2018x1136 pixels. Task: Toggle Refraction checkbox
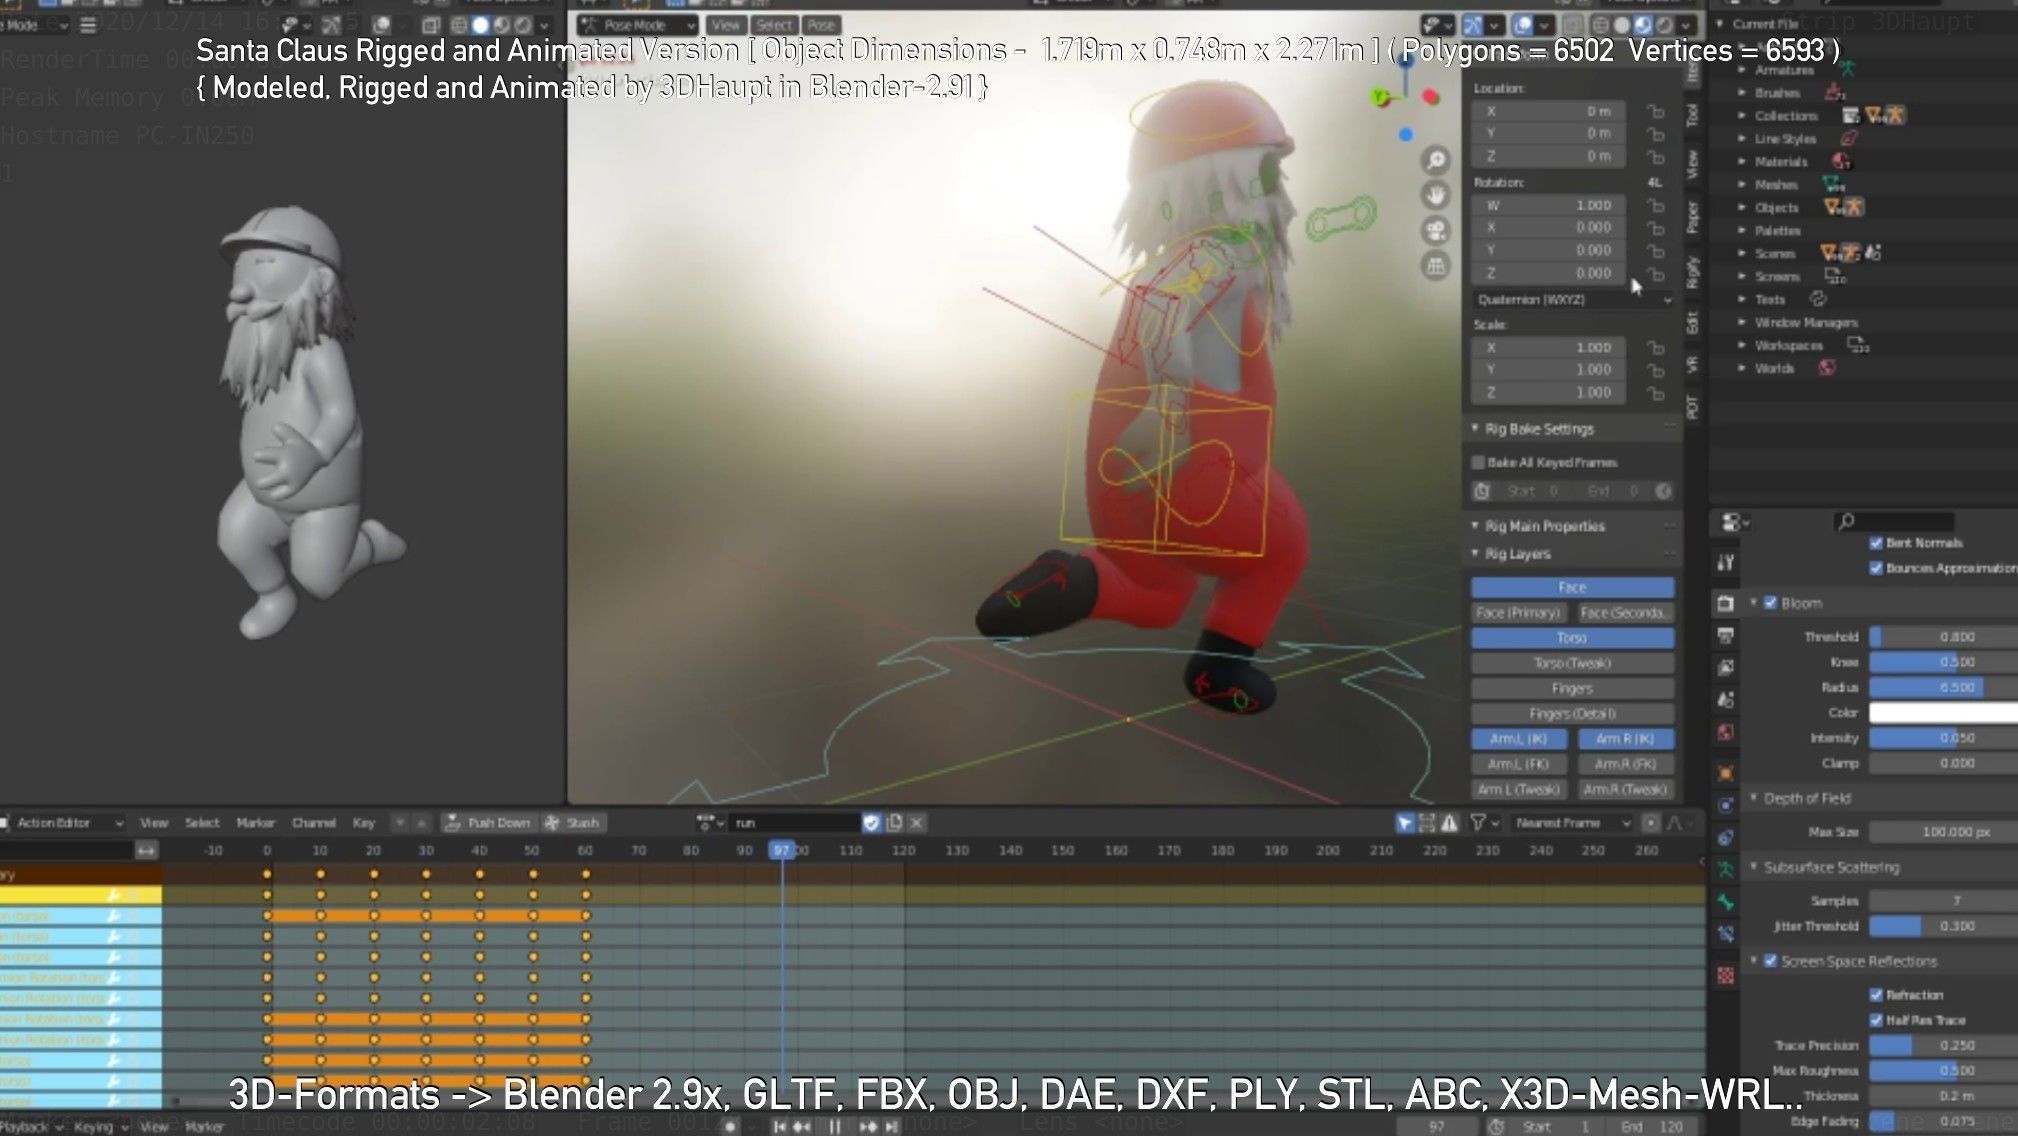(x=1876, y=995)
